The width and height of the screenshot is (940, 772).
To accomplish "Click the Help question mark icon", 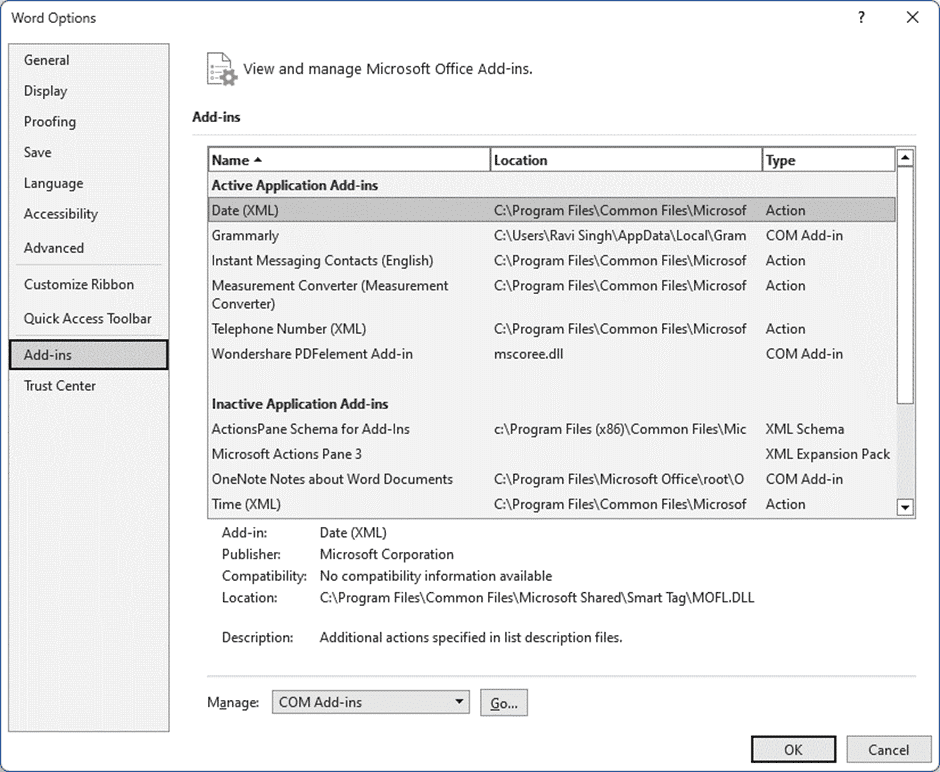I will click(861, 17).
